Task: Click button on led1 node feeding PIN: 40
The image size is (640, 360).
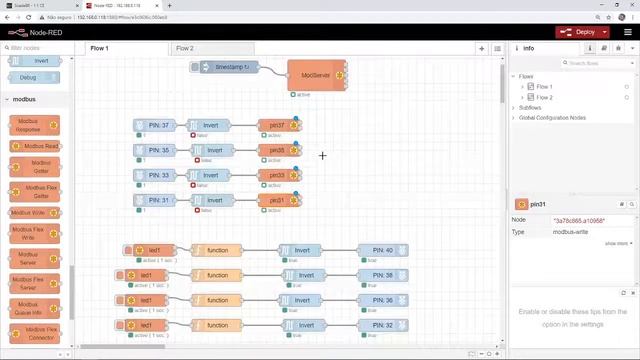Action: [128, 250]
